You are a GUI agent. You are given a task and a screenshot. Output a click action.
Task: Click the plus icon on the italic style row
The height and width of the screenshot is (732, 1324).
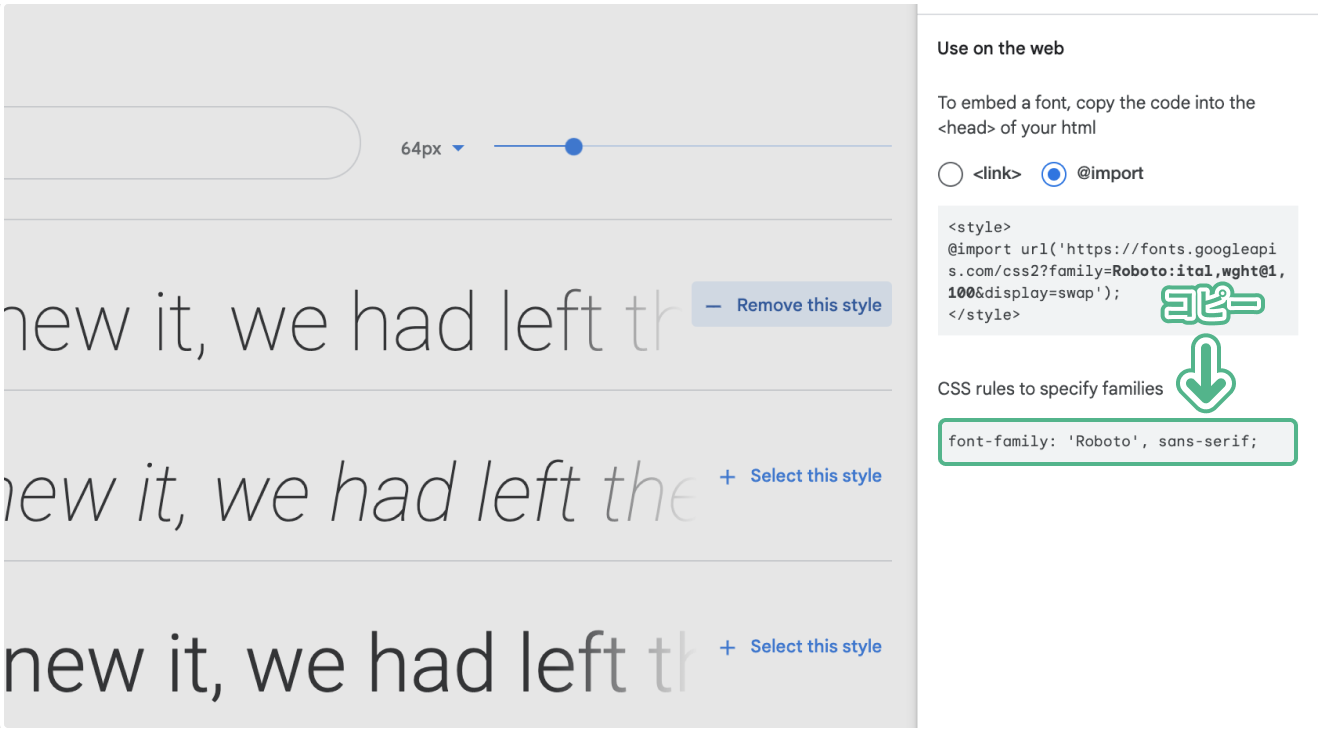tap(727, 477)
